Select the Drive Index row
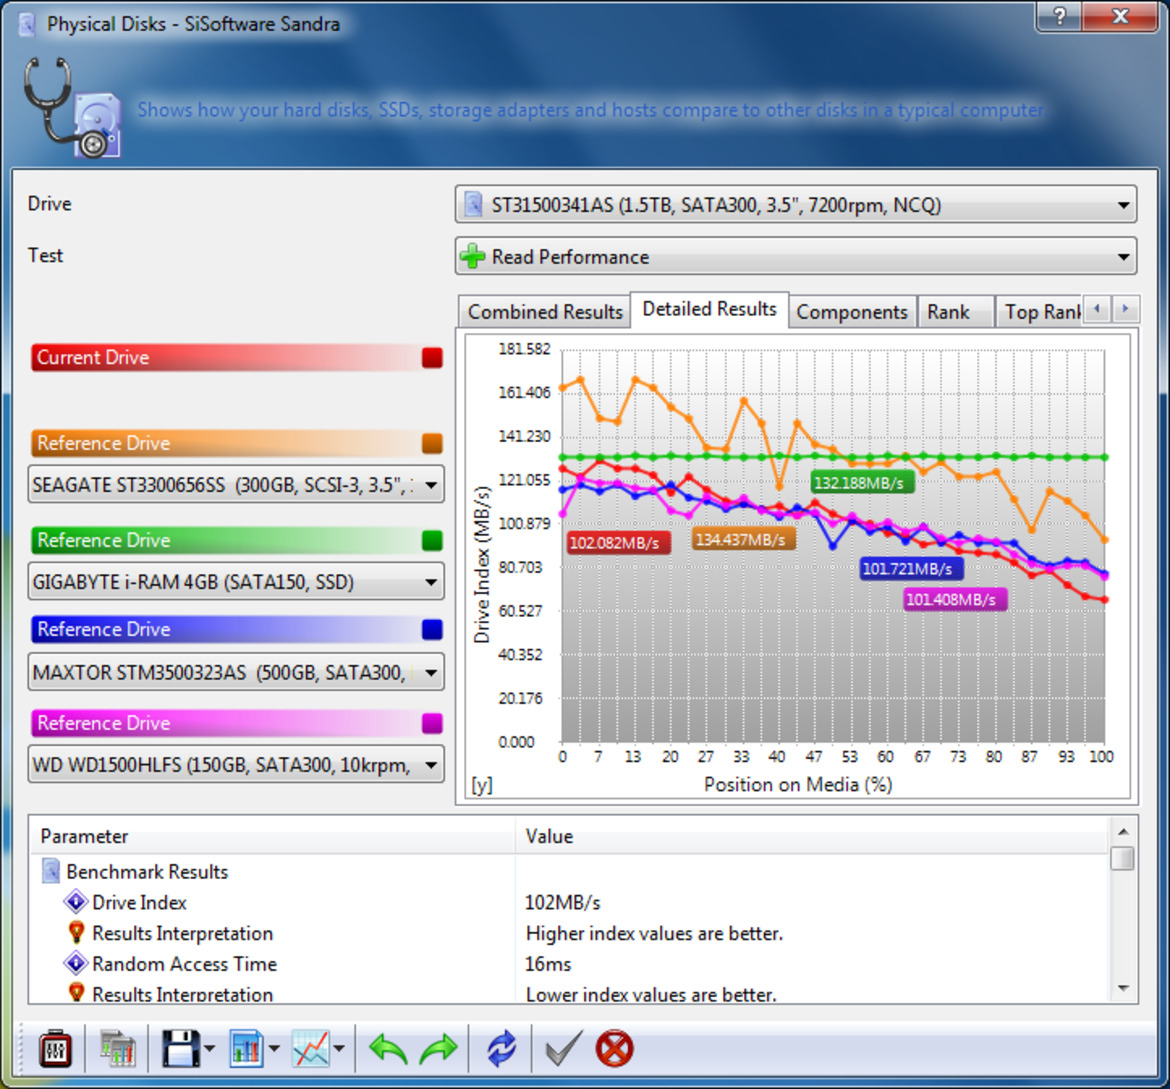Image resolution: width=1170 pixels, height=1089 pixels. [571, 902]
